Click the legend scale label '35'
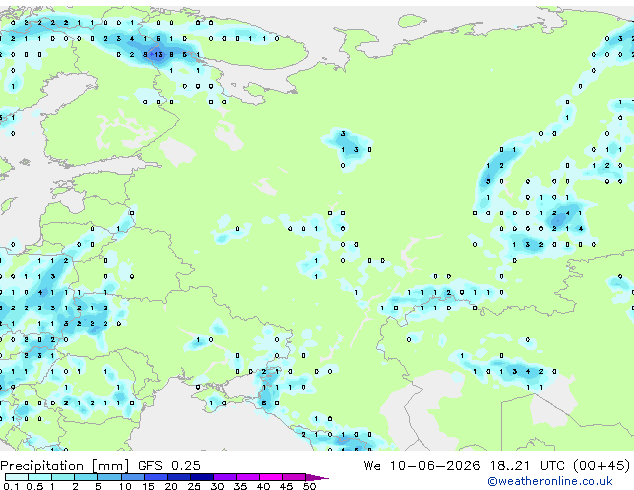The width and height of the screenshot is (634, 490). click(x=240, y=486)
